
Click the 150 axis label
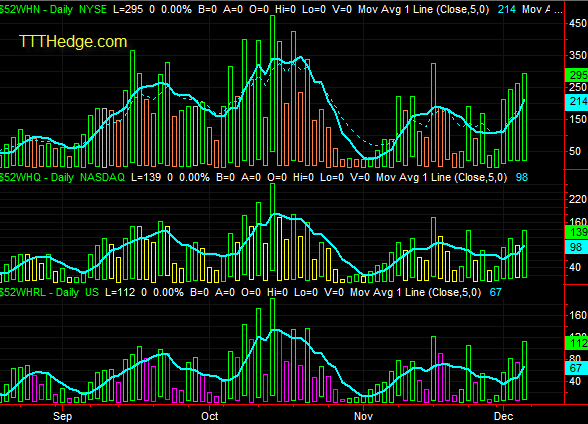coord(578,119)
